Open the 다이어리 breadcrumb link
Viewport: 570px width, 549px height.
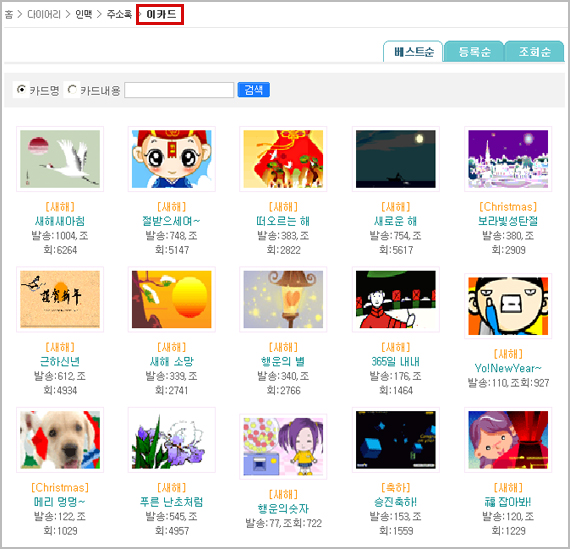(x=44, y=14)
